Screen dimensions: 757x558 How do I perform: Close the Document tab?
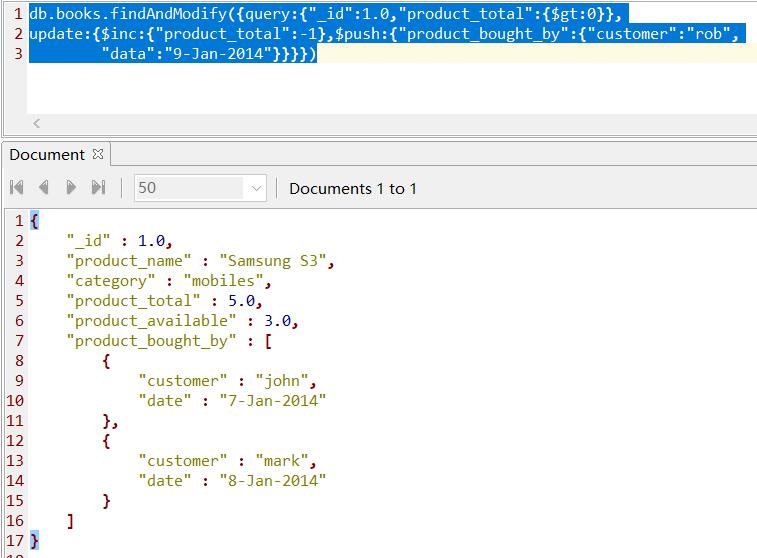98,154
